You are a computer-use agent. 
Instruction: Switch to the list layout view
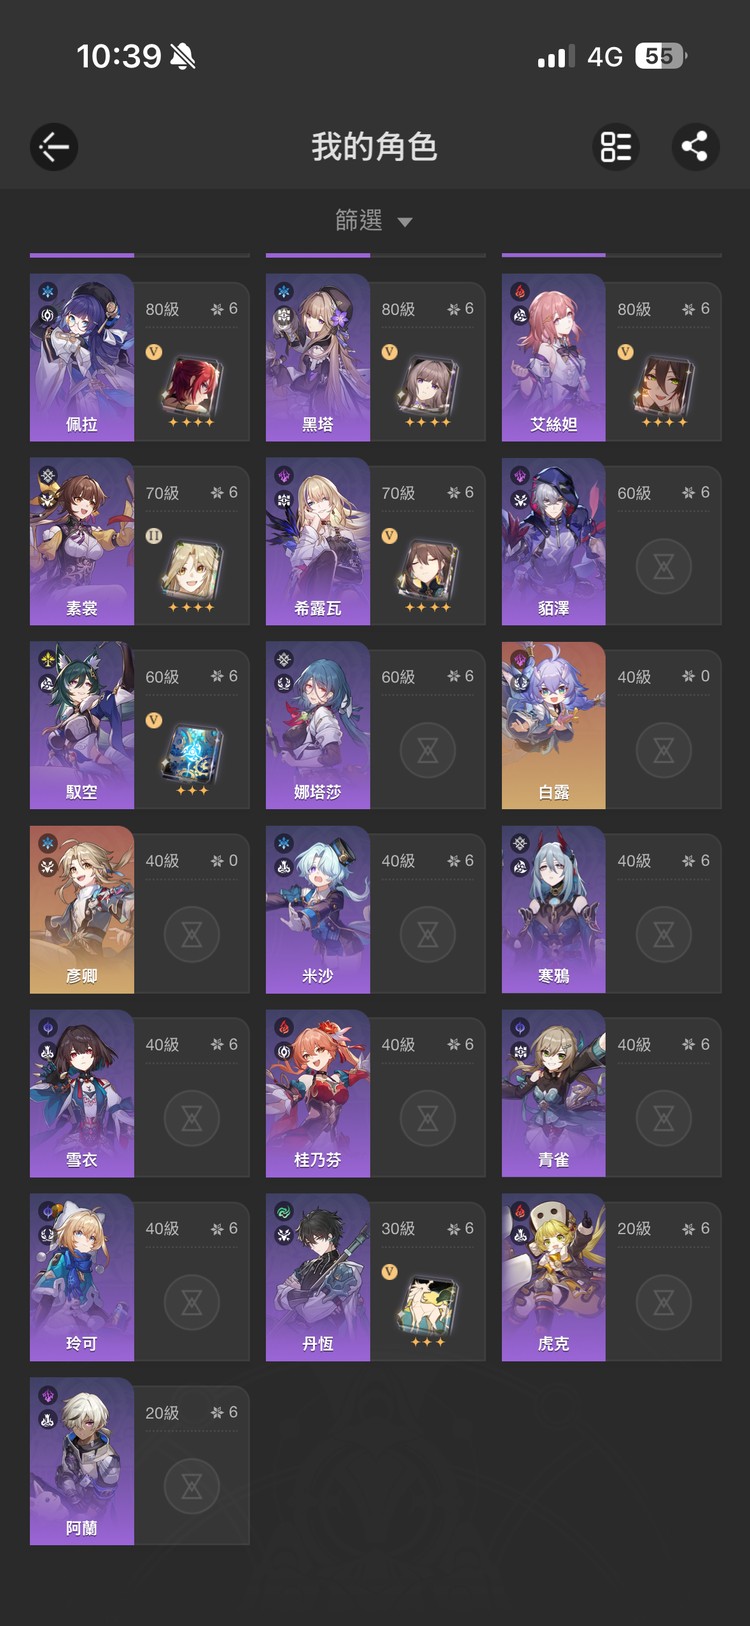coord(616,148)
